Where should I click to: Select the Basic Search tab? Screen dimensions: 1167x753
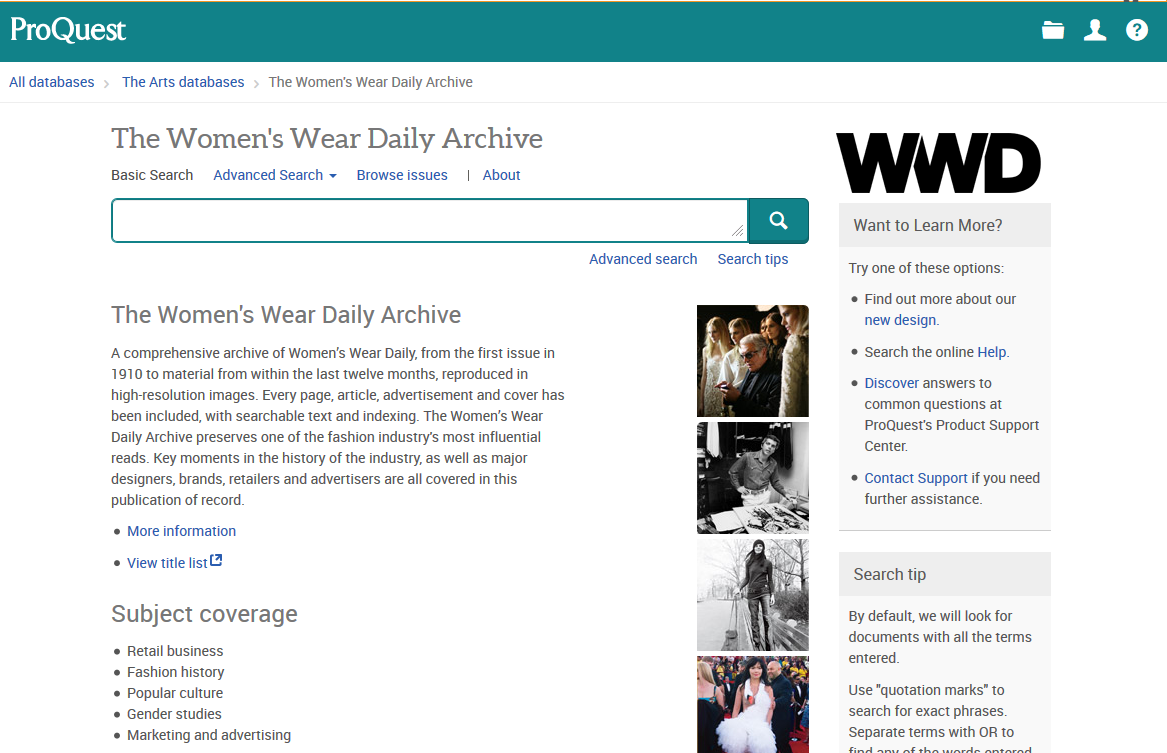(x=152, y=175)
